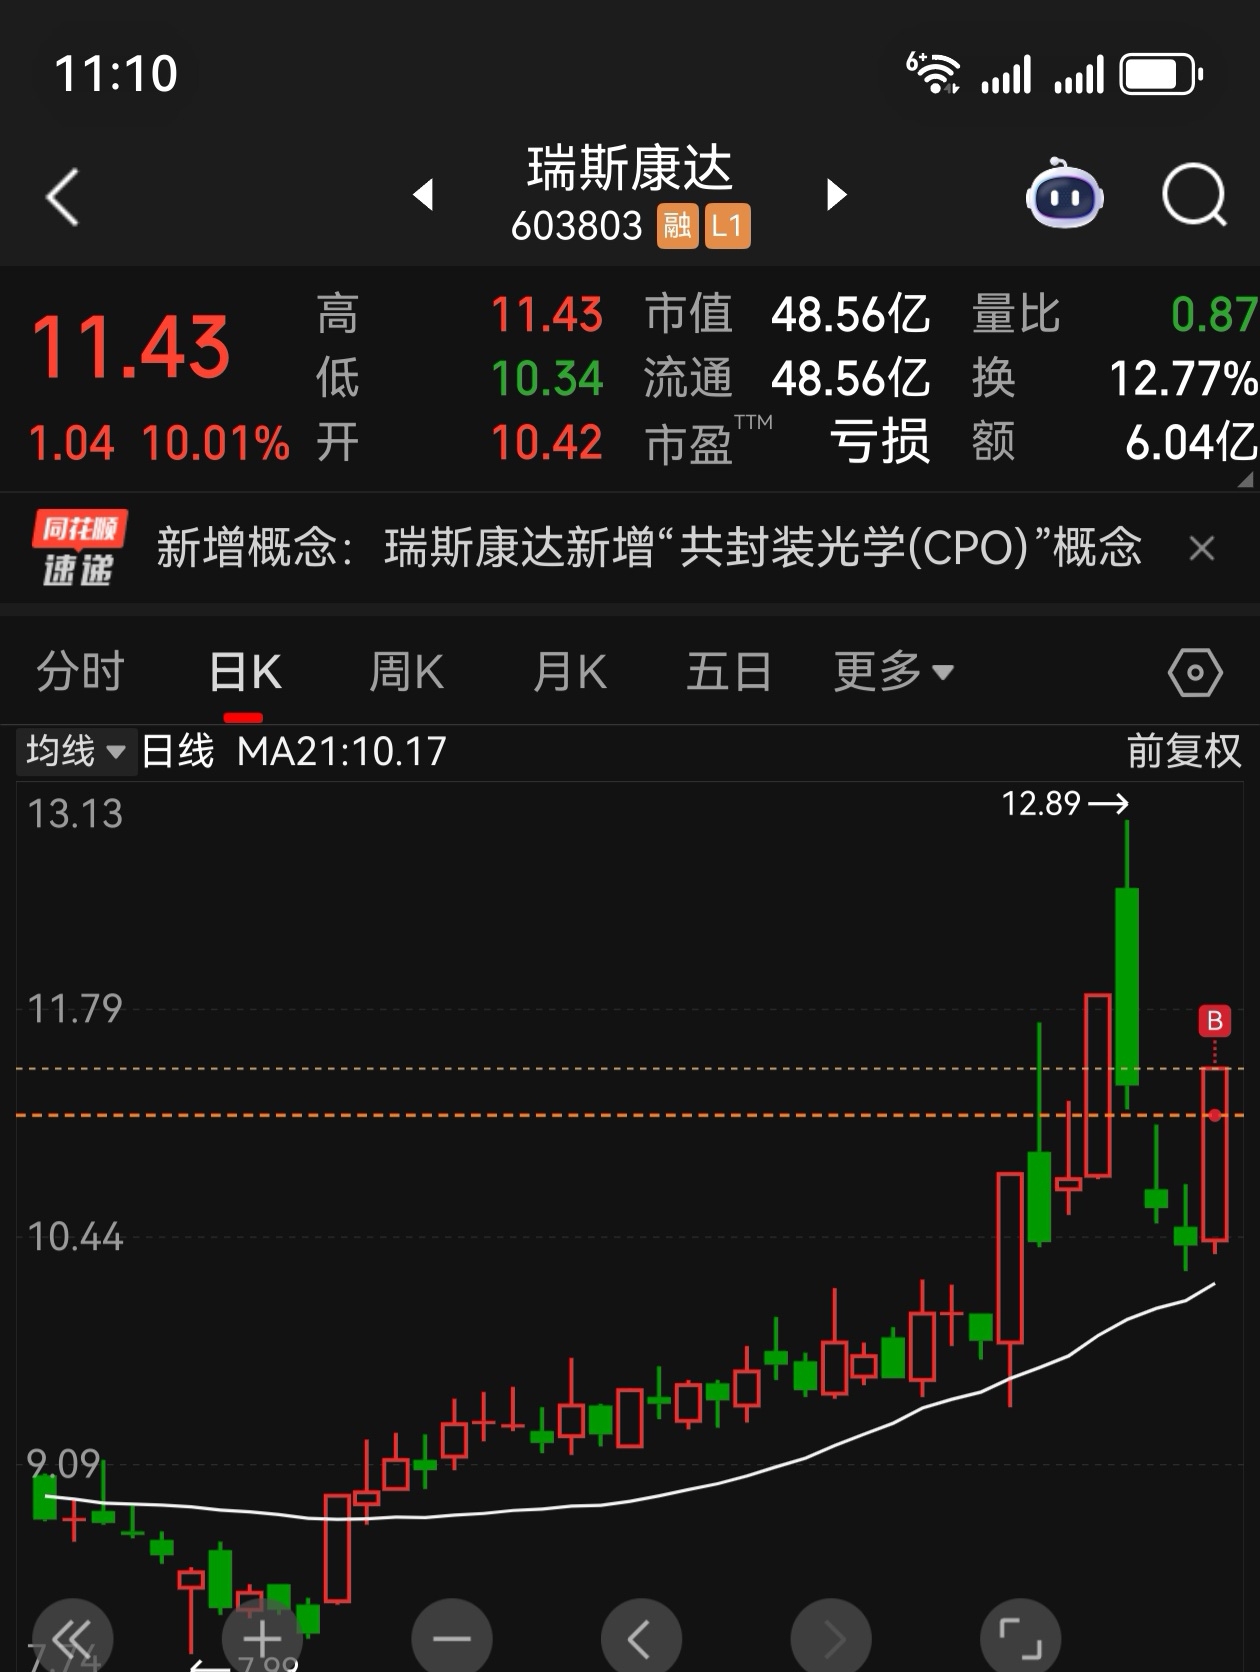Change the 前复权 adjustment setting
The image size is (1260, 1672).
point(1184,751)
